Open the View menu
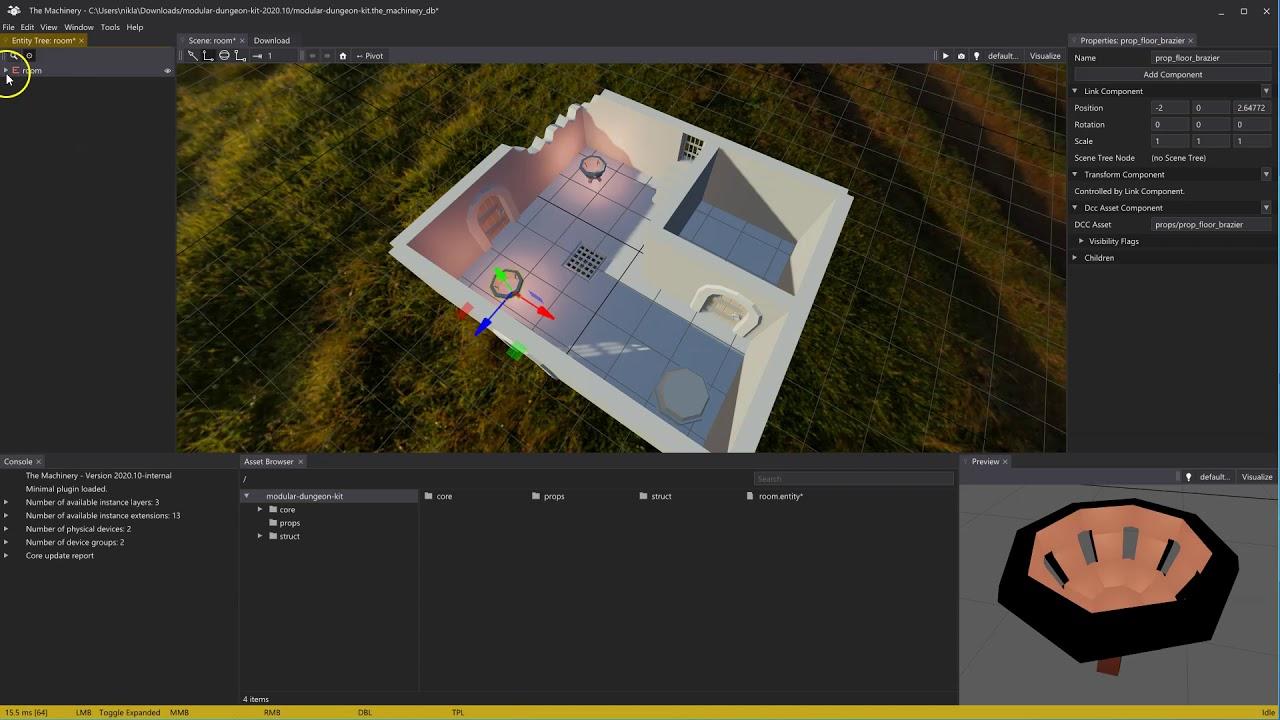Viewport: 1280px width, 720px height. tap(48, 27)
